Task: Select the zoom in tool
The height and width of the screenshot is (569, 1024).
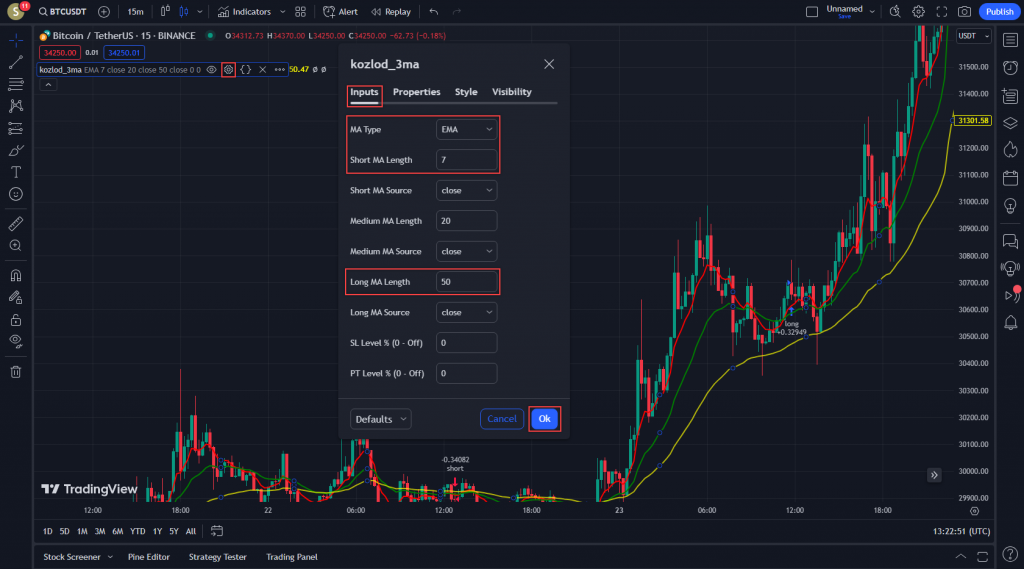Action: (16, 246)
